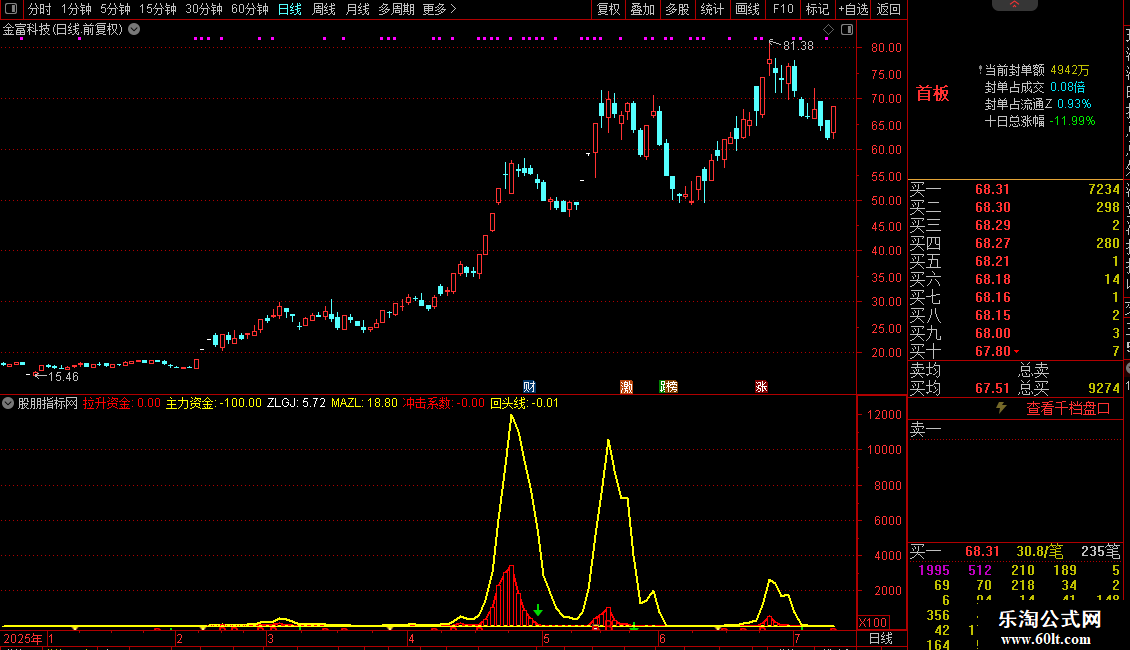Screen dimensions: 1130x650
Task: Click the 当前封单额 4942万 value
Action: point(1069,70)
